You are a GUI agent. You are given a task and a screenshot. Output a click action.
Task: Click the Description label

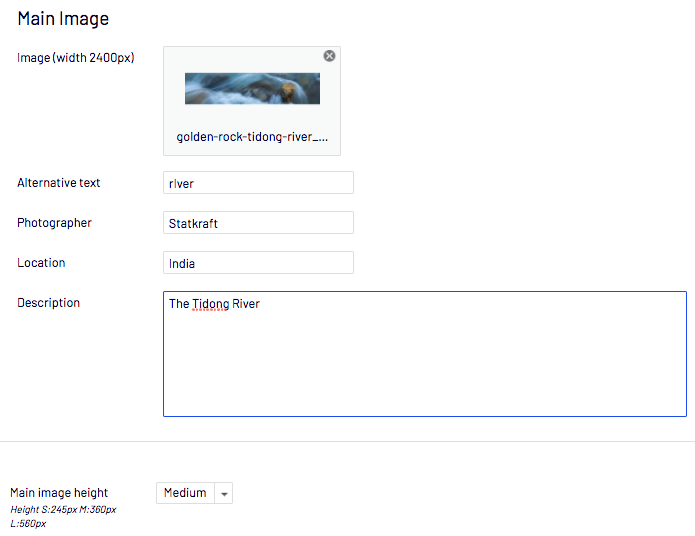coord(48,302)
